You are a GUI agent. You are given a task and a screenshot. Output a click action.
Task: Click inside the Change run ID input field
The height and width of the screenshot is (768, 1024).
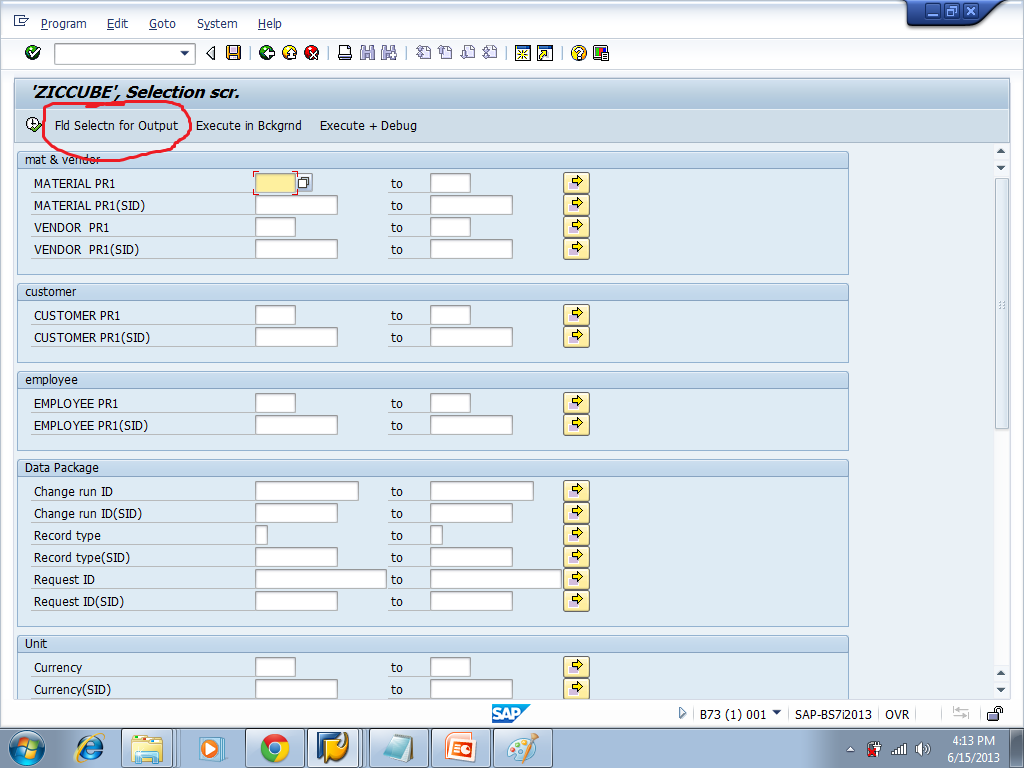click(305, 490)
